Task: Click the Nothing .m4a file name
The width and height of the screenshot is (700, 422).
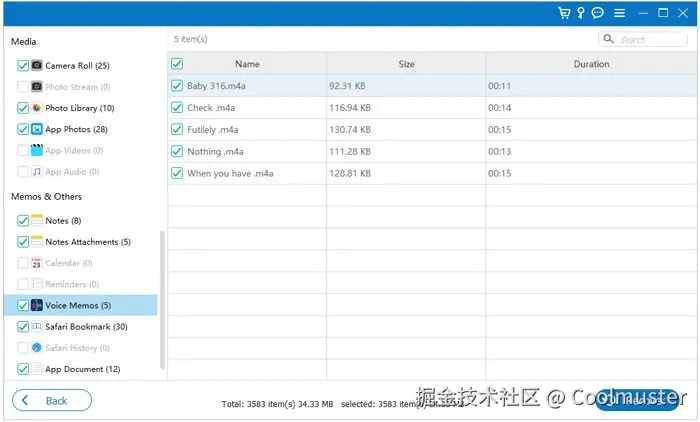Action: point(215,151)
